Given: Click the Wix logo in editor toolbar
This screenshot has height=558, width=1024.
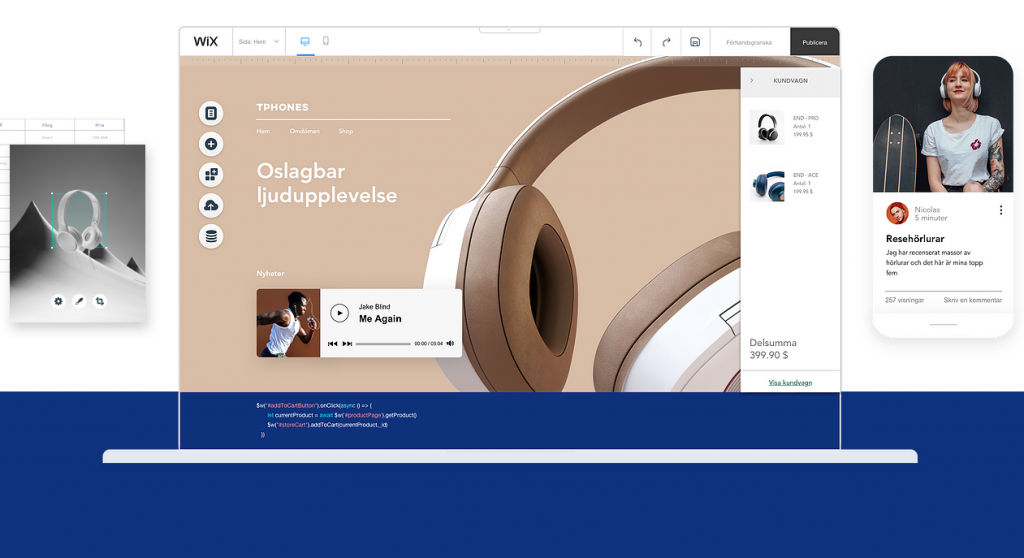Looking at the screenshot, I should 206,41.
